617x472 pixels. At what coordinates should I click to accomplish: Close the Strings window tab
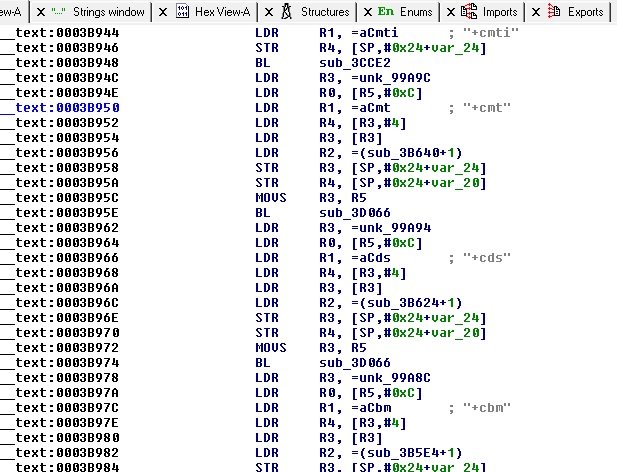[41, 12]
